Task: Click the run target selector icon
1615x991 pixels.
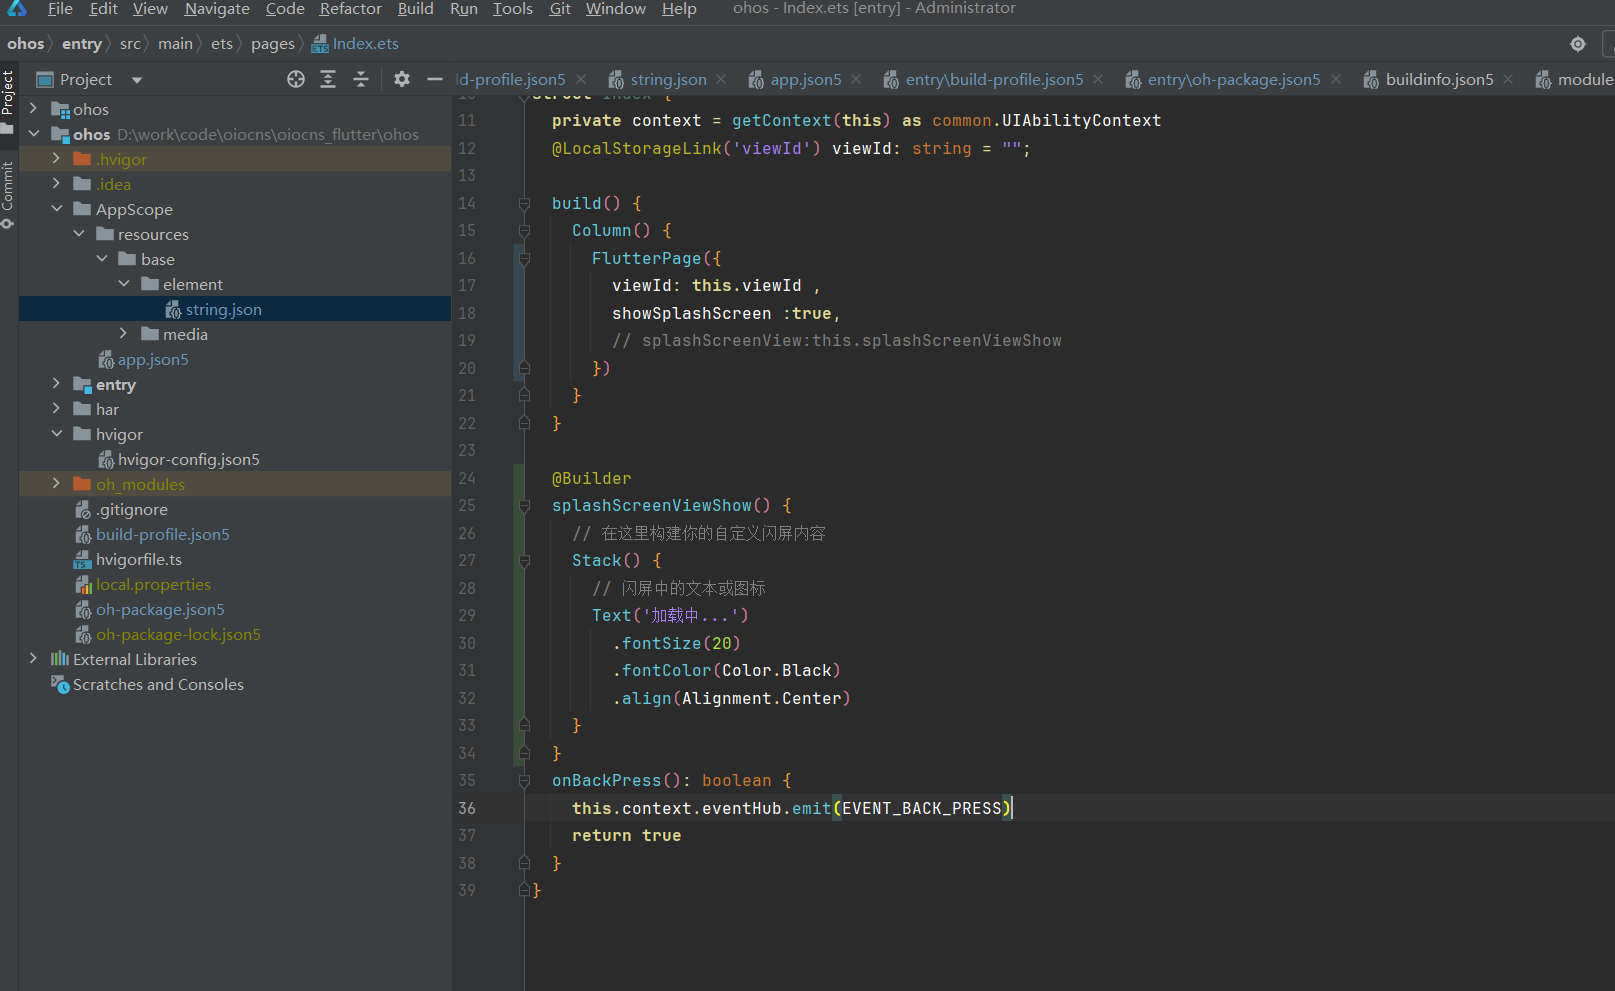Action: tap(1578, 44)
